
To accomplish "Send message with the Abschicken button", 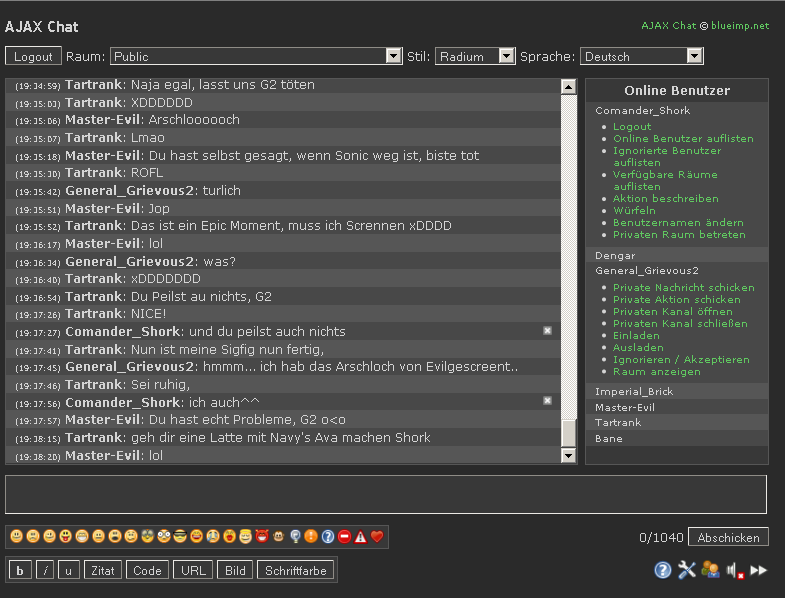I will [728, 537].
